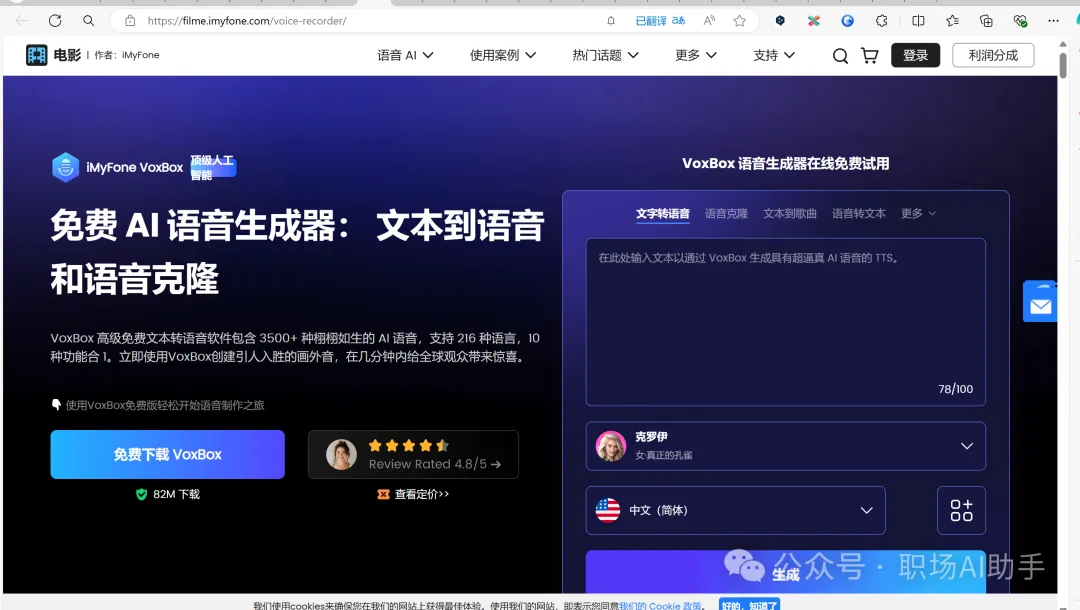Click the search magnifier icon in site header

point(840,55)
